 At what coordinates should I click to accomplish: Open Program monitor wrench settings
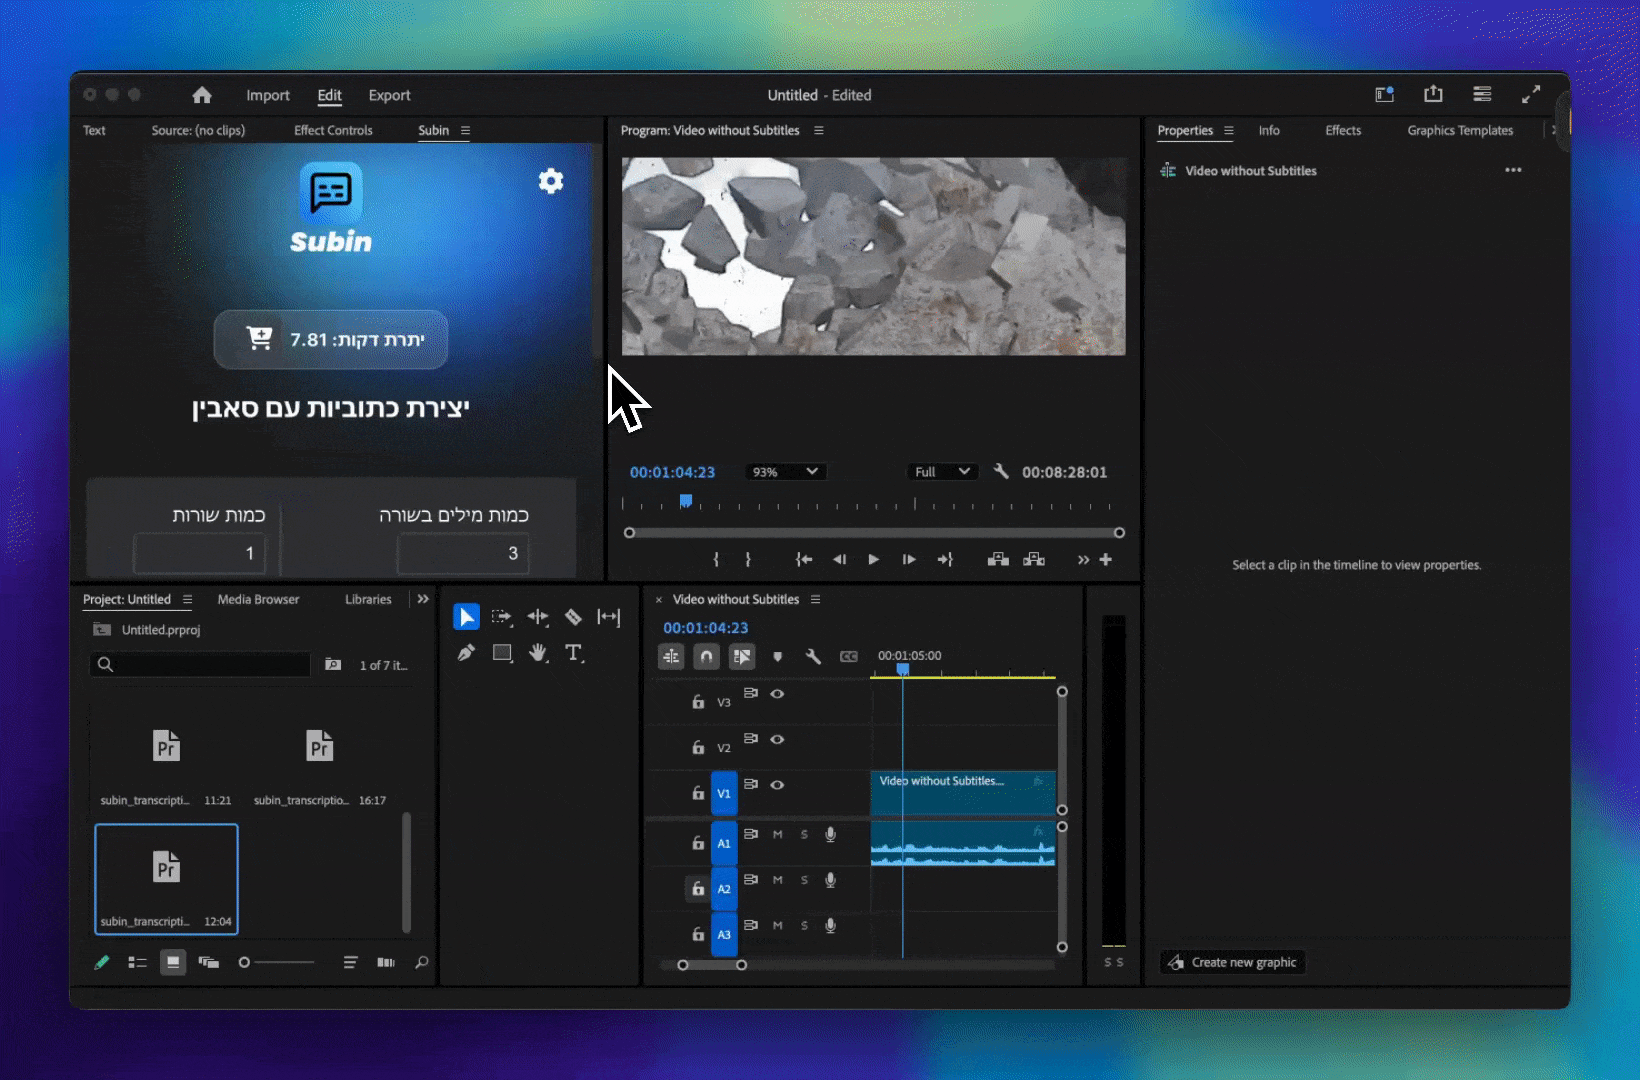click(1001, 471)
